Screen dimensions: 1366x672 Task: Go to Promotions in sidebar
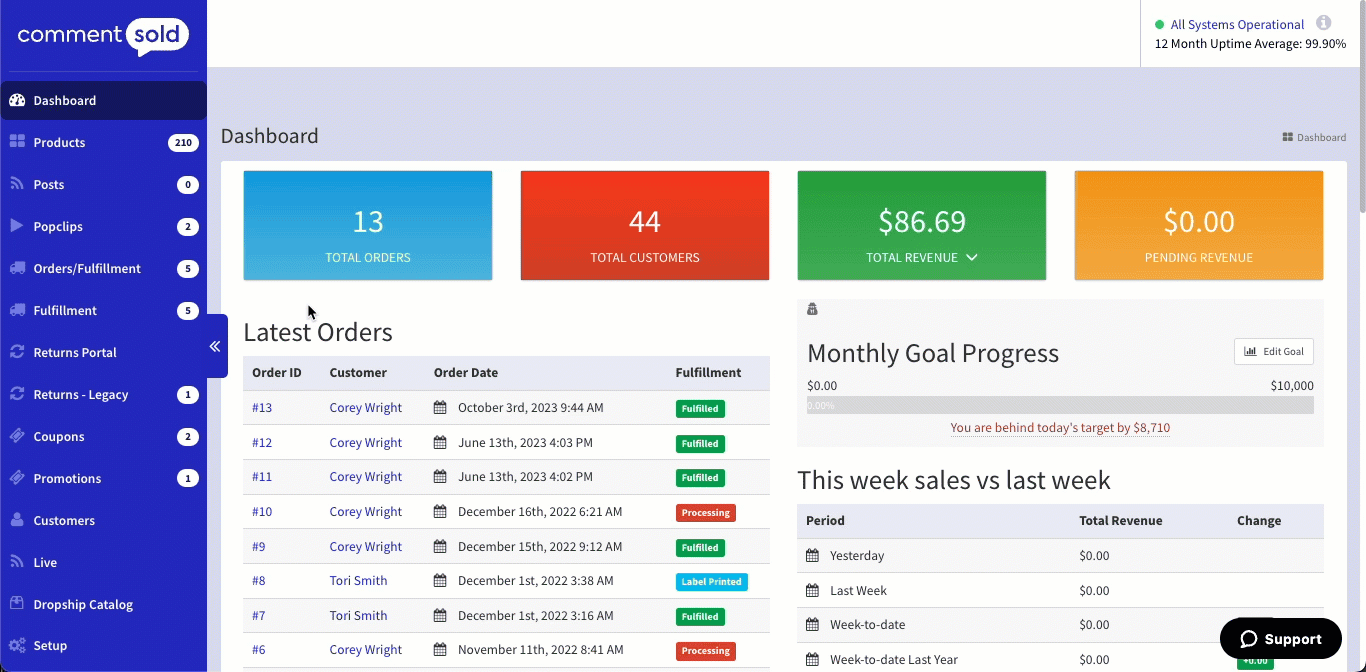[67, 478]
